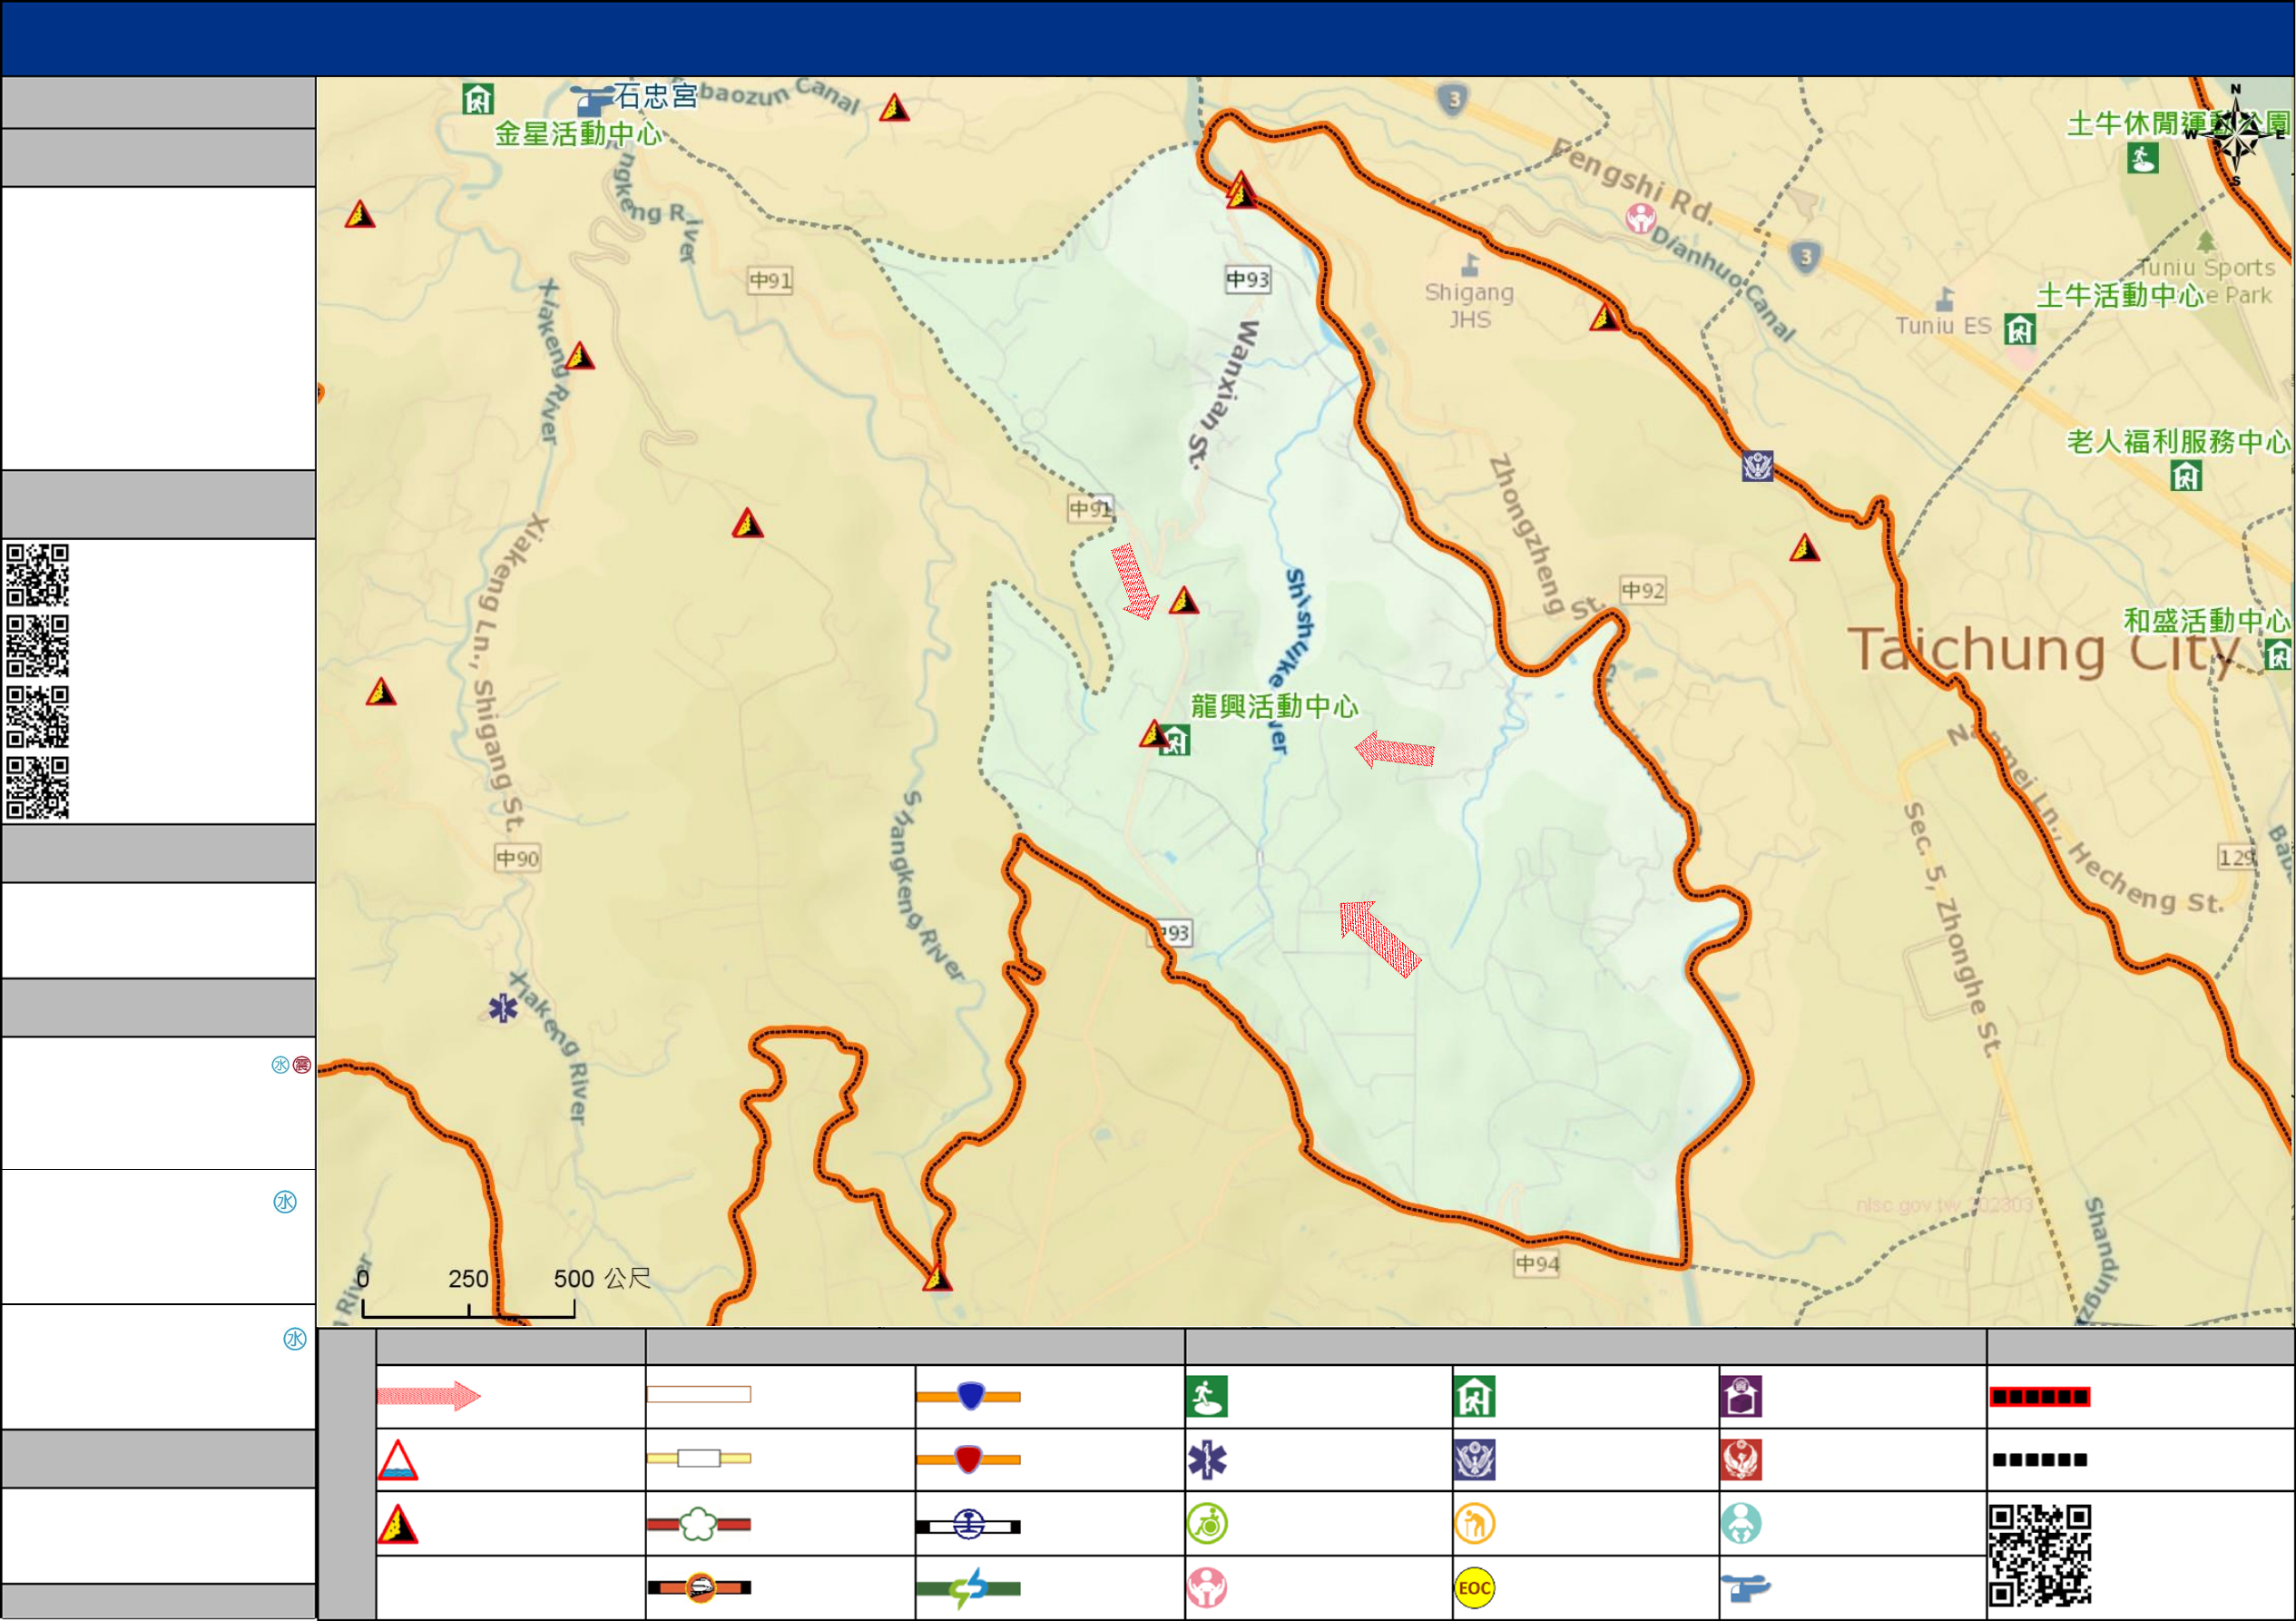The width and height of the screenshot is (2296, 1621).
Task: Click the 中94 route shield
Action: [1537, 1264]
